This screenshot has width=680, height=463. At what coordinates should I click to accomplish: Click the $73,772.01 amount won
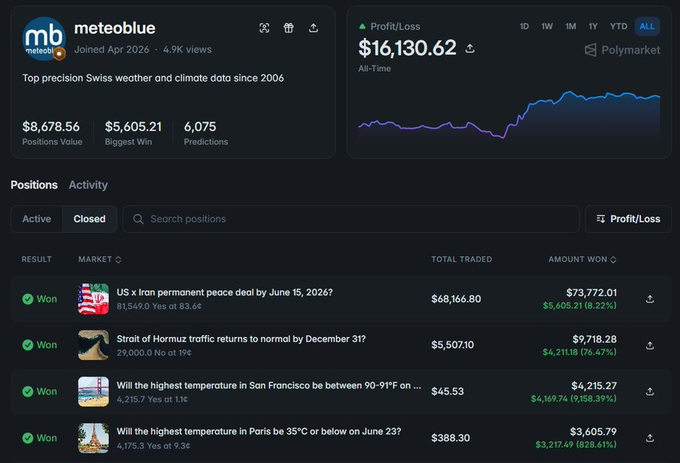pos(591,293)
